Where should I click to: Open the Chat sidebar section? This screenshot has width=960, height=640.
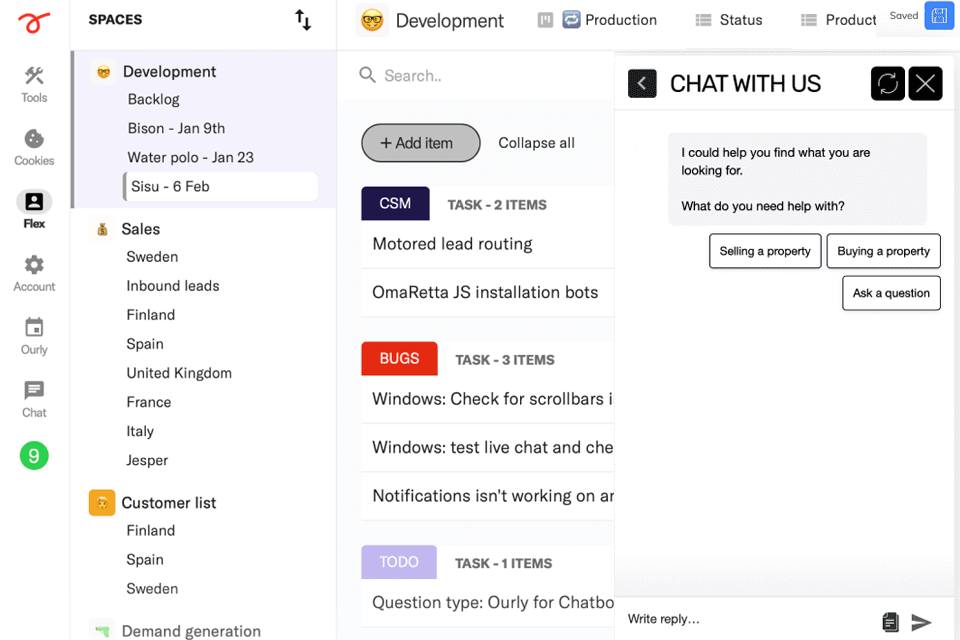(x=34, y=399)
